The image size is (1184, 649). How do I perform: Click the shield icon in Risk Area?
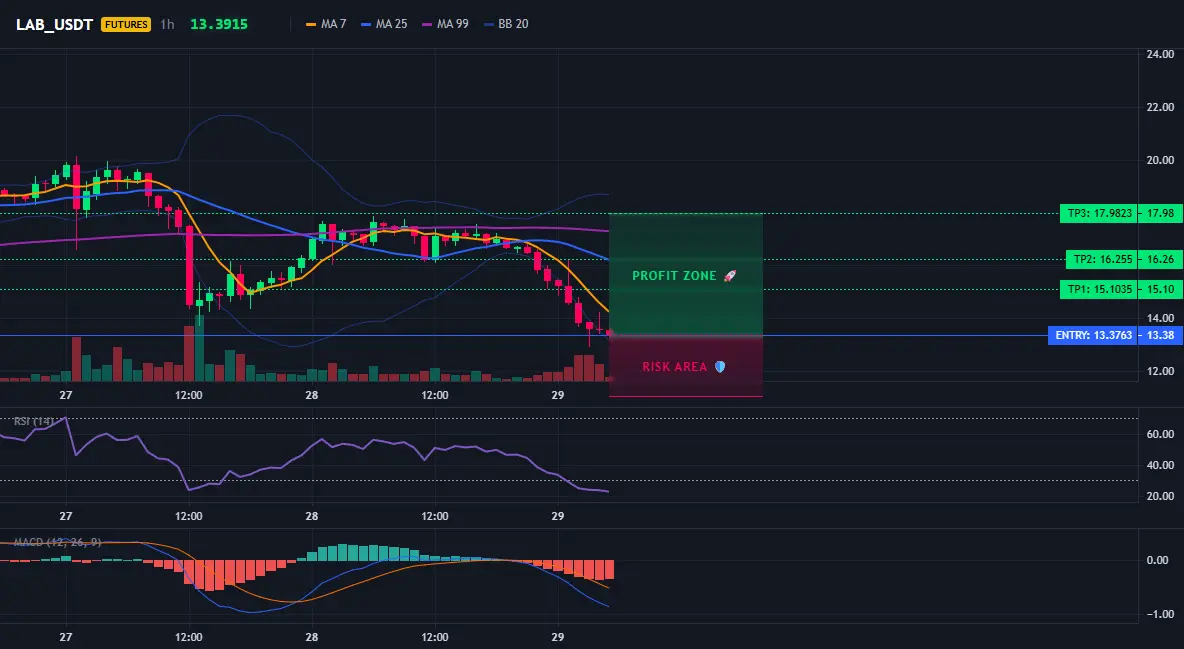tap(720, 366)
